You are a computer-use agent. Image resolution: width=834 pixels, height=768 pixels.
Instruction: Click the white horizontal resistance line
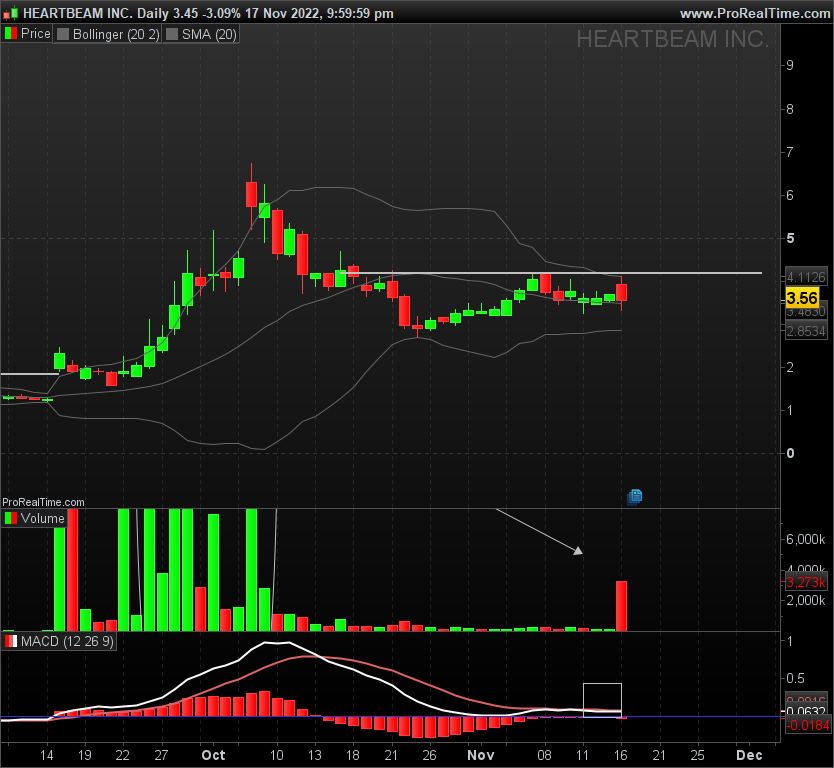551,273
